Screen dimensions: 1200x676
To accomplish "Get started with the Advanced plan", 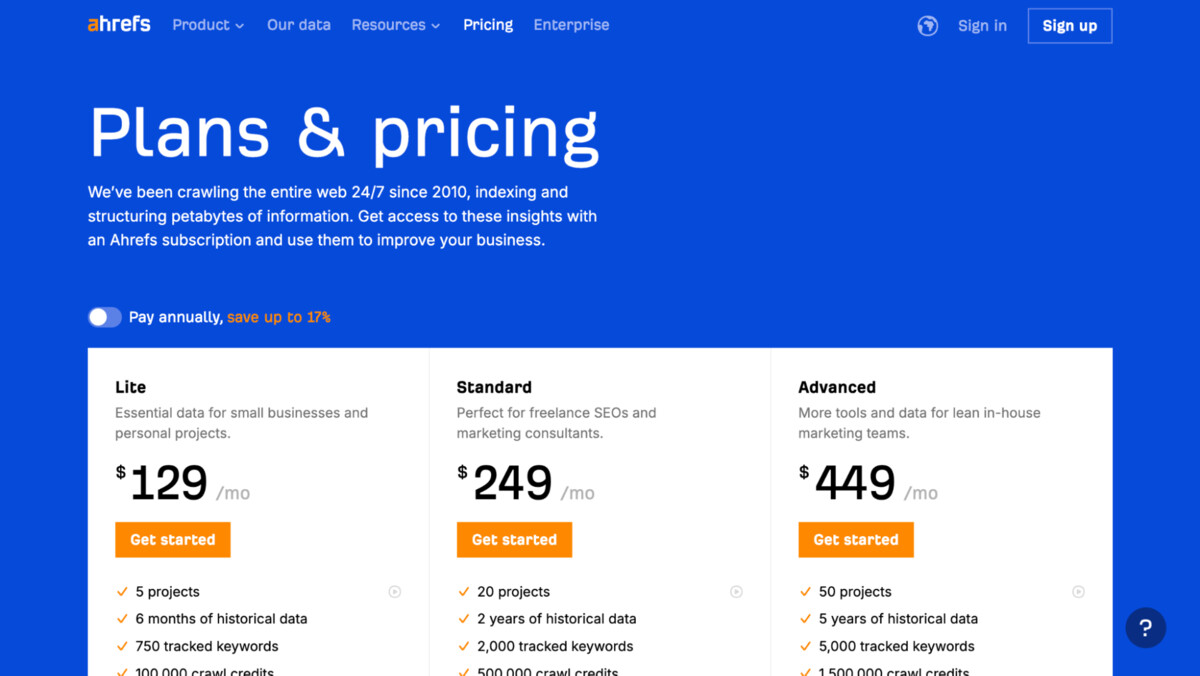I will tap(856, 540).
